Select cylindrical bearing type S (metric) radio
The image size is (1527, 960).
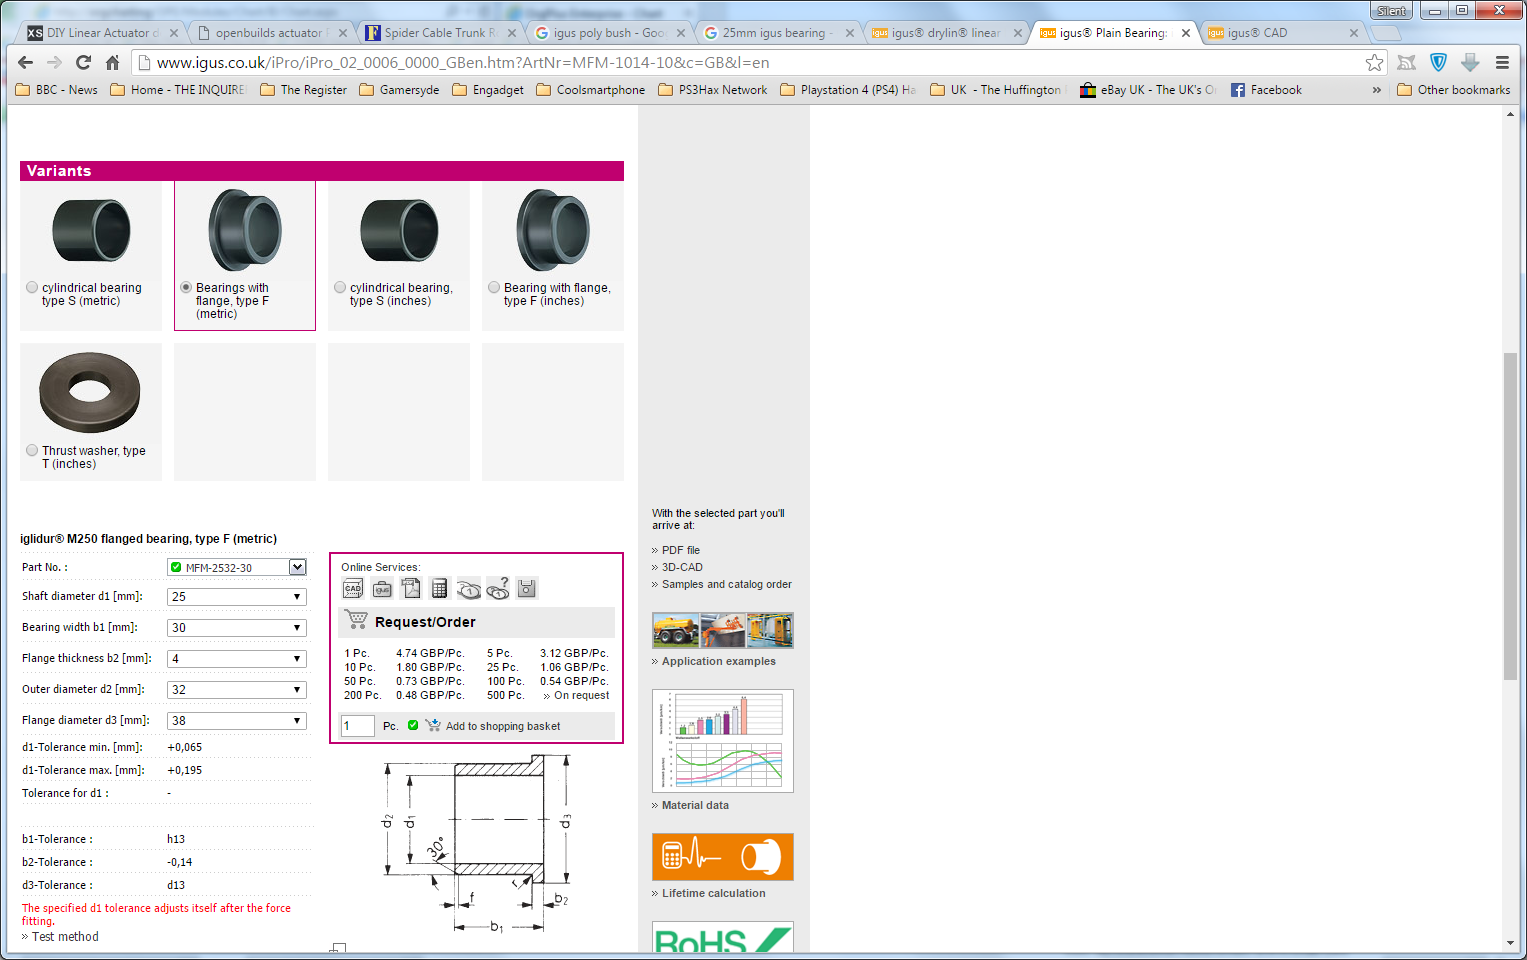(32, 287)
